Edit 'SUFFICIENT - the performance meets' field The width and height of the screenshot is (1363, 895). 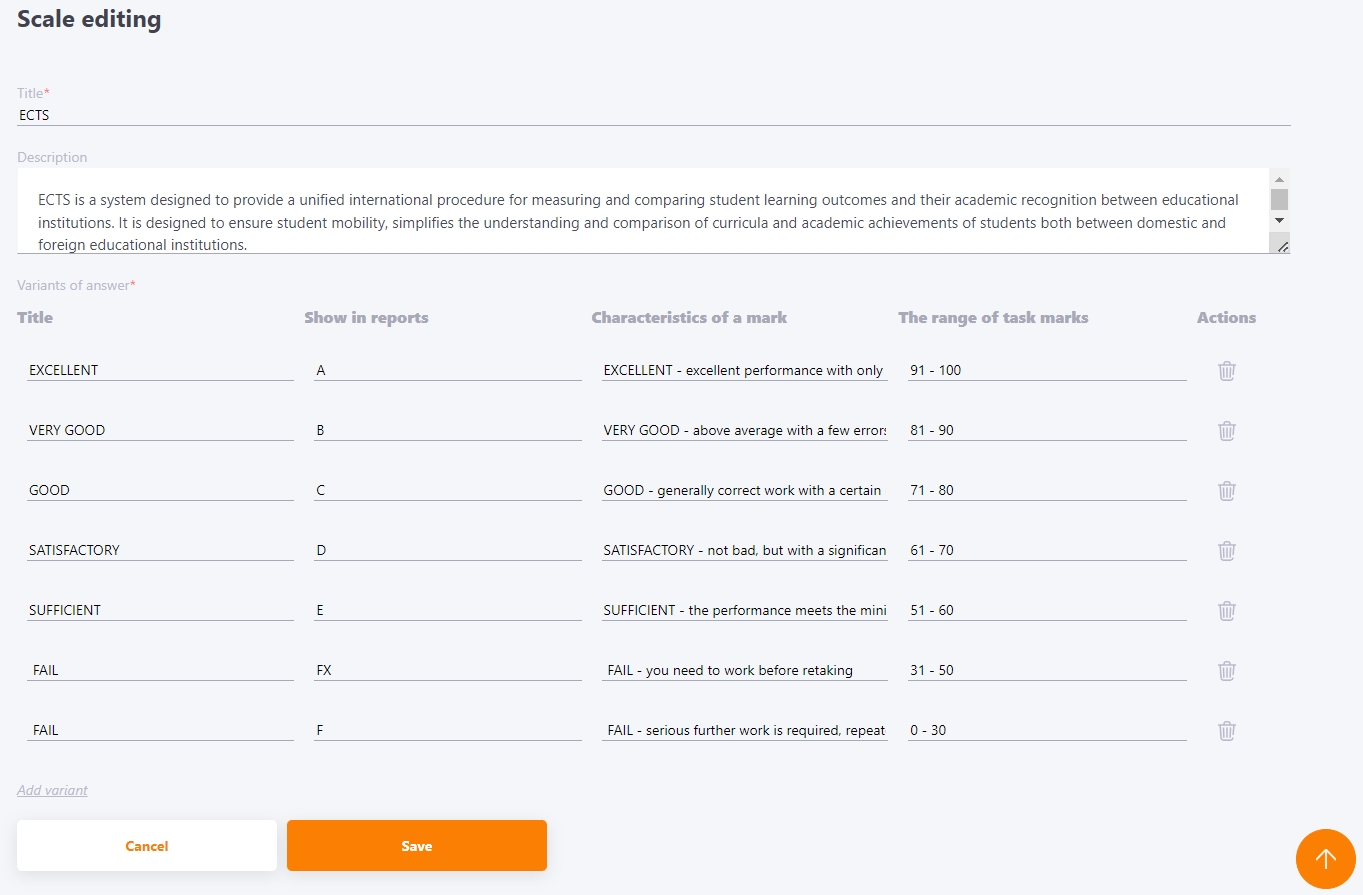click(745, 610)
